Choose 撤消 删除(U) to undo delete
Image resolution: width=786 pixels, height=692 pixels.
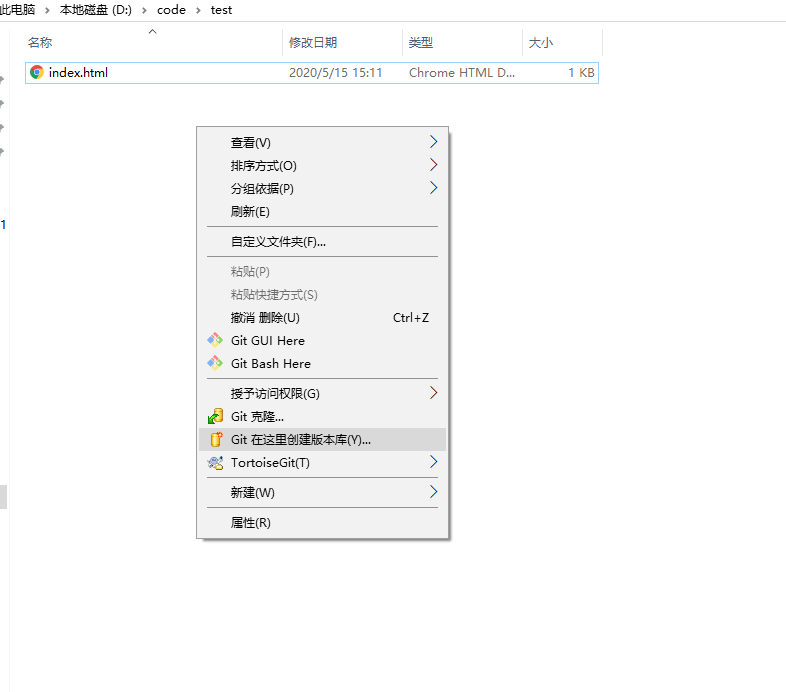[x=322, y=317]
